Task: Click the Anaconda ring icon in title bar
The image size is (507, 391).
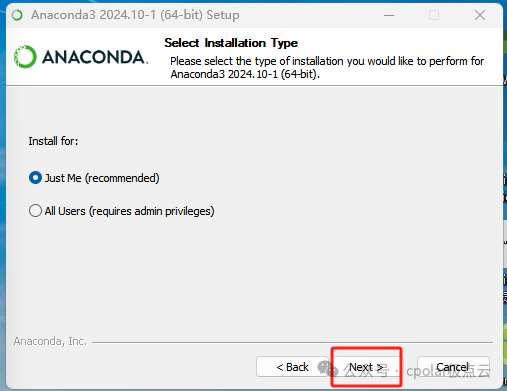Action: [x=17, y=15]
